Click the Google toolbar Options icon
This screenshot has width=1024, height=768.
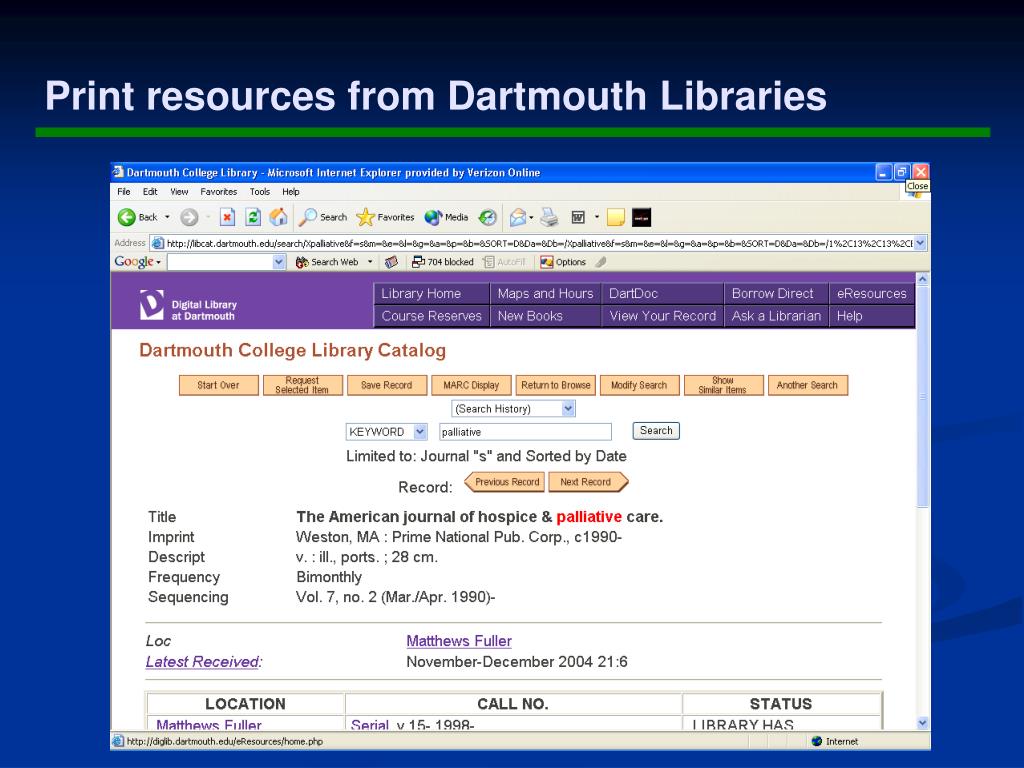tap(547, 263)
